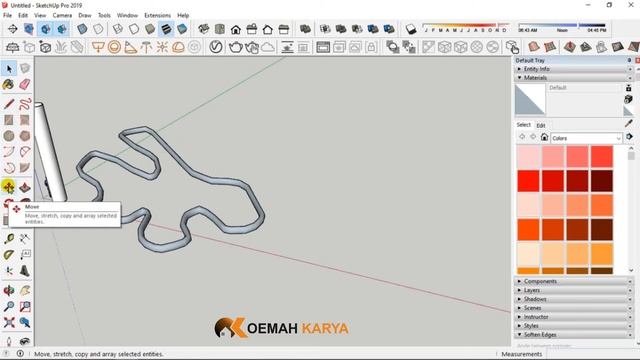
Task: Expand the Styles panel
Action: [x=573, y=326]
